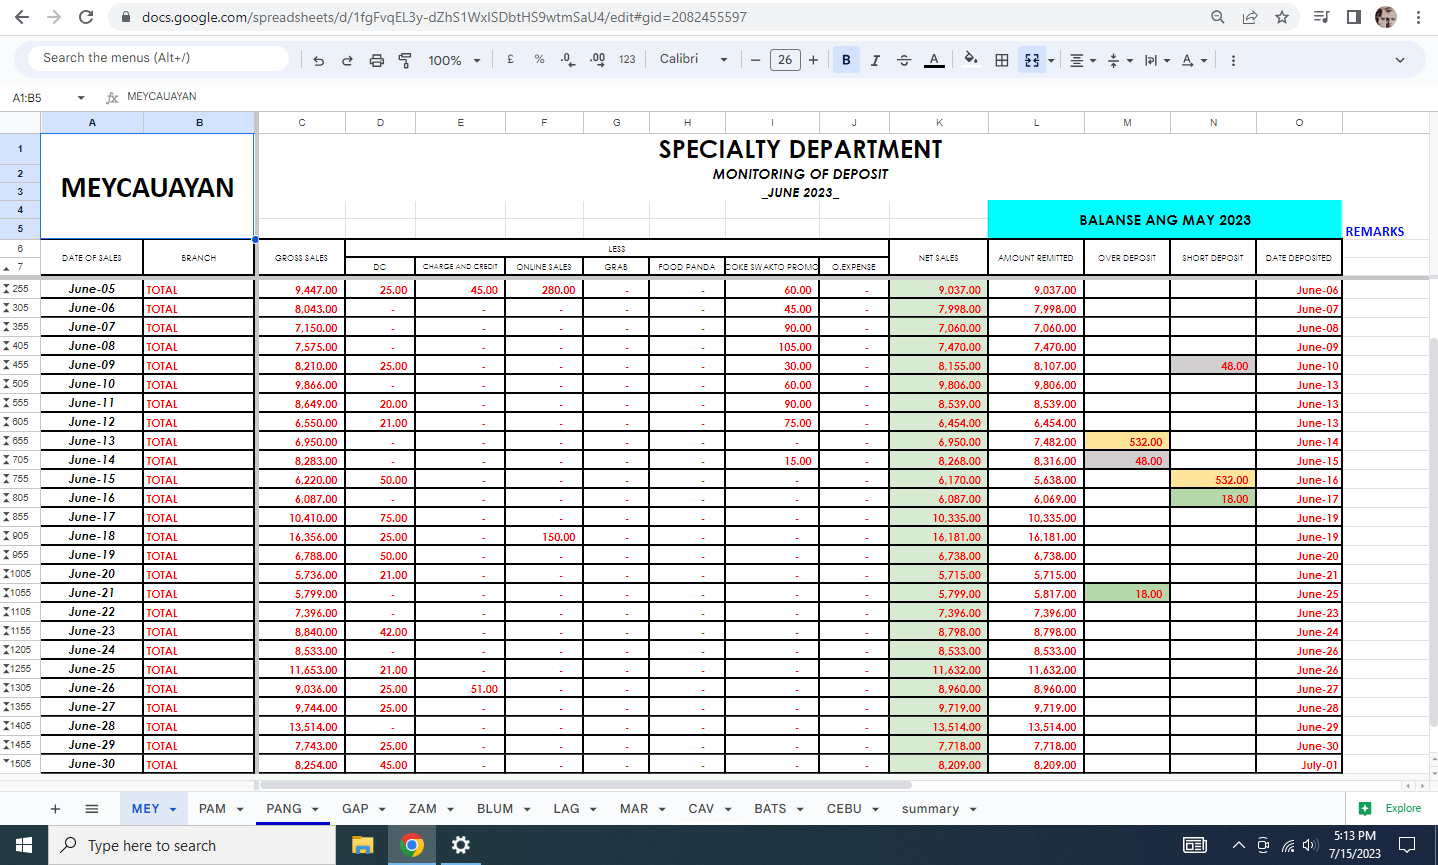
Task: Increase decimal places
Action: (597, 60)
